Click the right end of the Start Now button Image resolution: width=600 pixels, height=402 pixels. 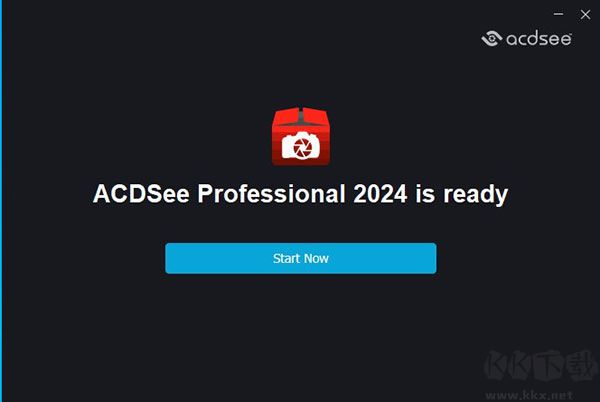(430, 258)
